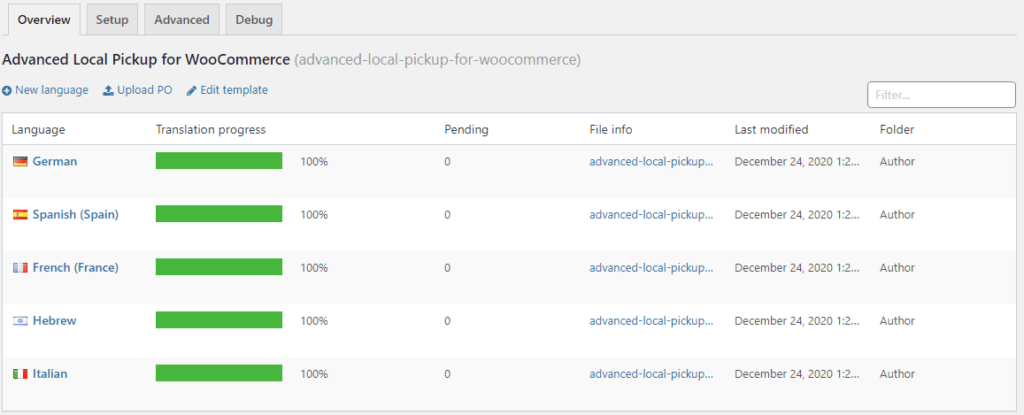The image size is (1024, 415).
Task: Click the French flag icon
Action: (x=20, y=268)
